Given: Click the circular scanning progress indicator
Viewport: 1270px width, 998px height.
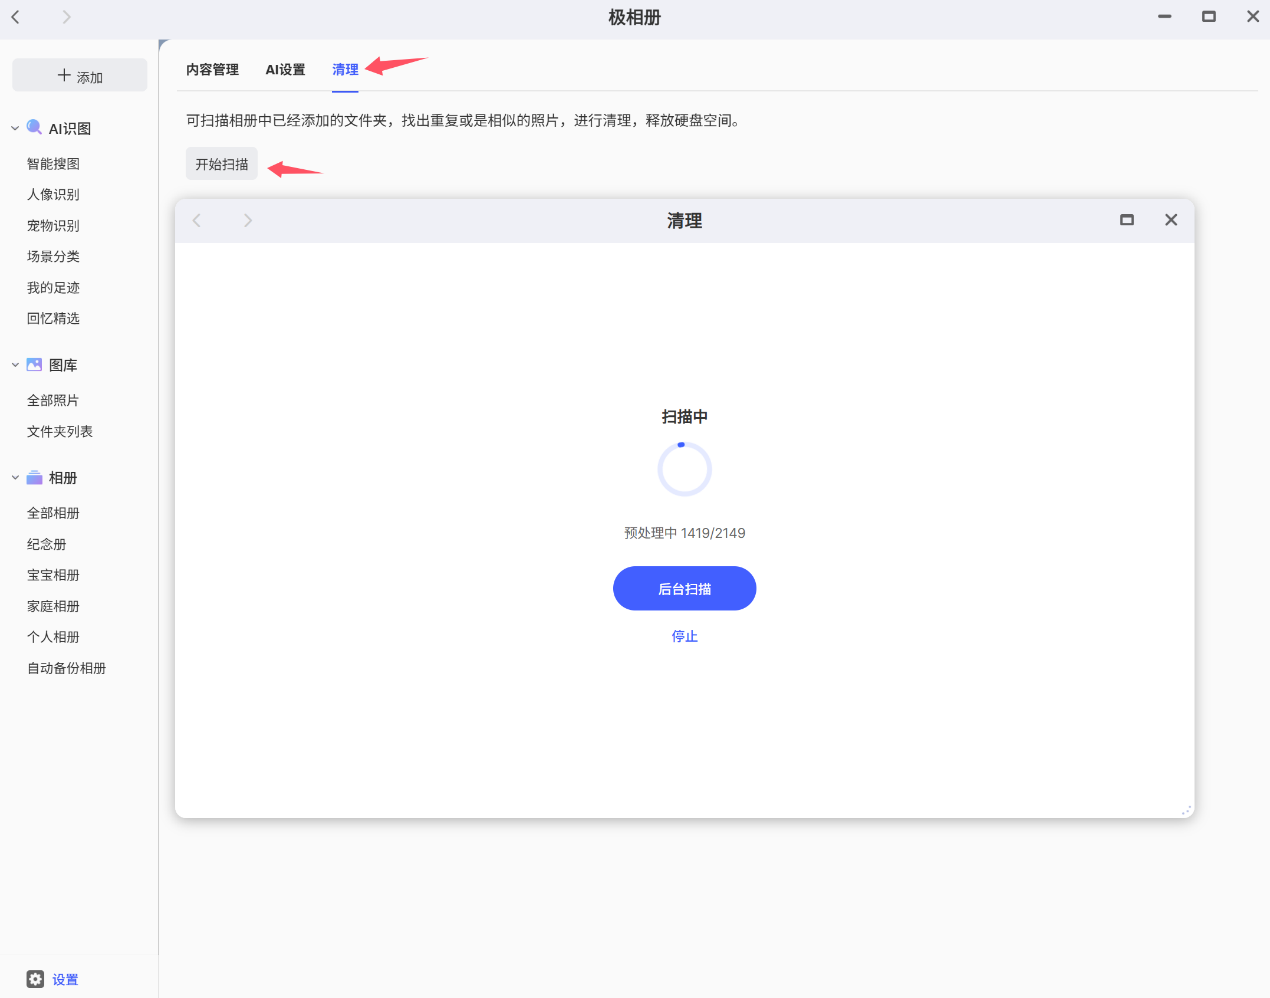Looking at the screenshot, I should tap(685, 469).
